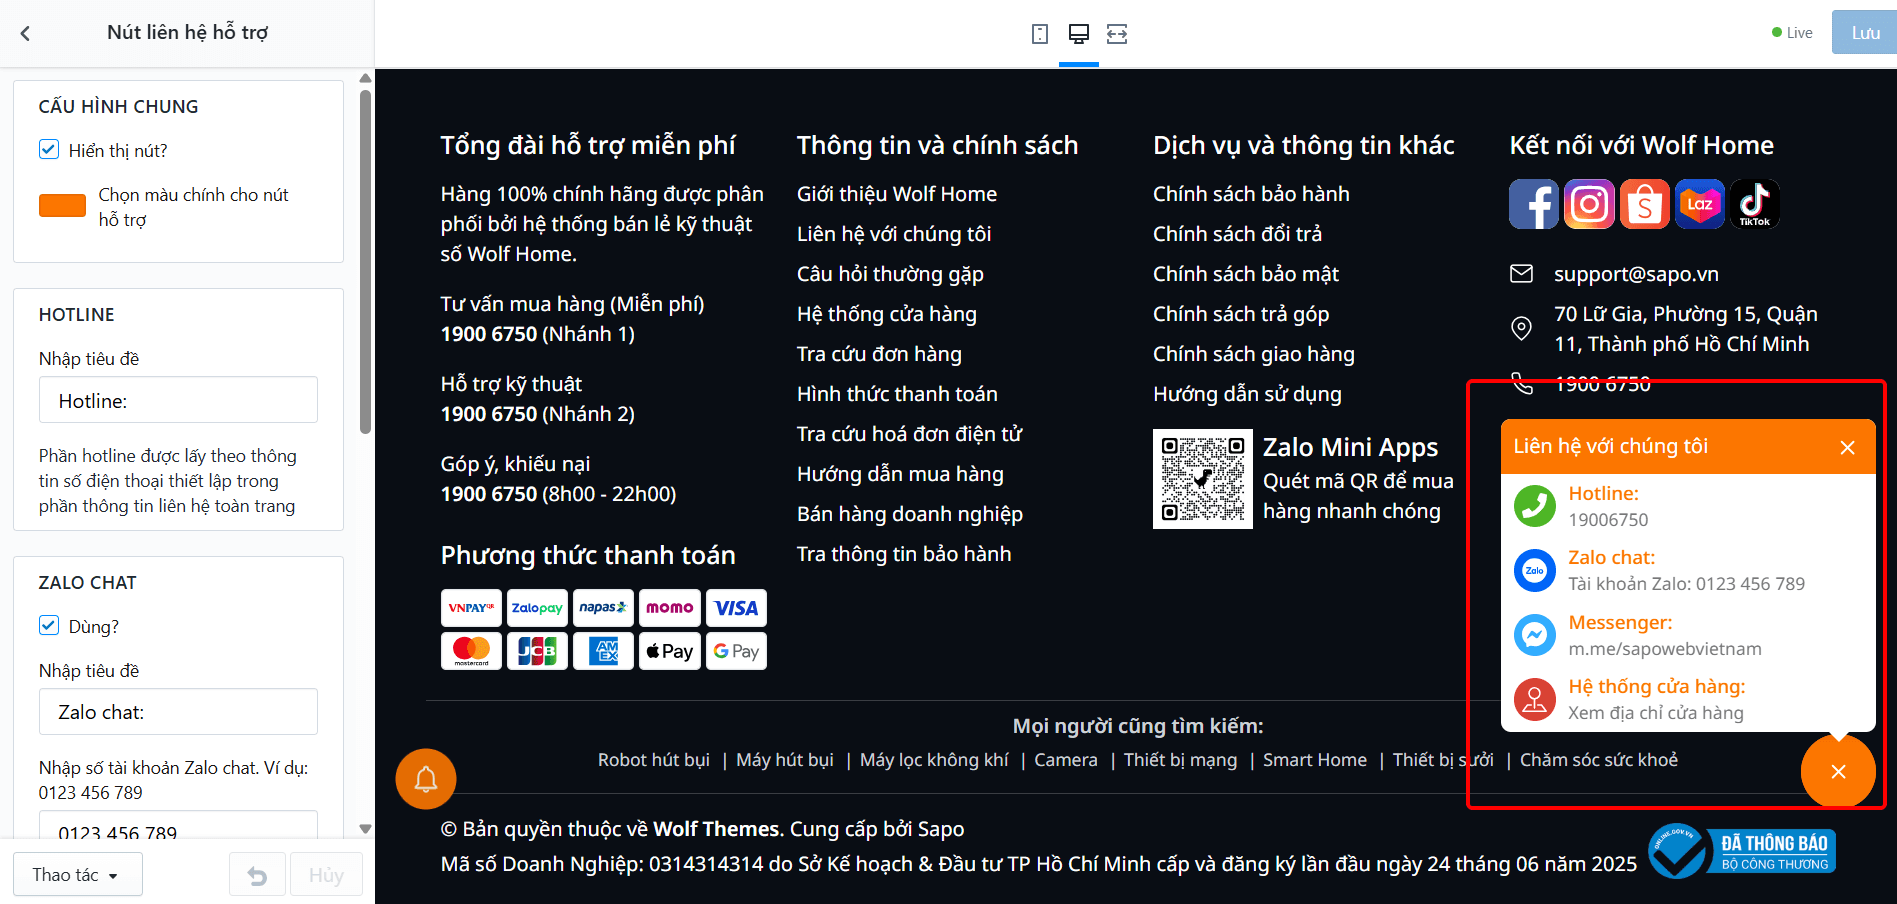
Task: Open the Lazada social icon
Action: 1700,204
